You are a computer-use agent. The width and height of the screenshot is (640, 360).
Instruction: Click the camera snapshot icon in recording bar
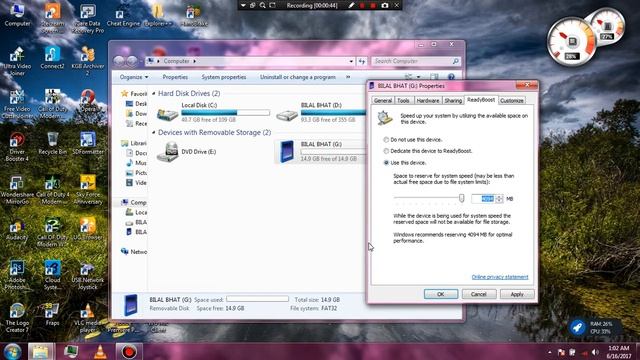(x=384, y=5)
